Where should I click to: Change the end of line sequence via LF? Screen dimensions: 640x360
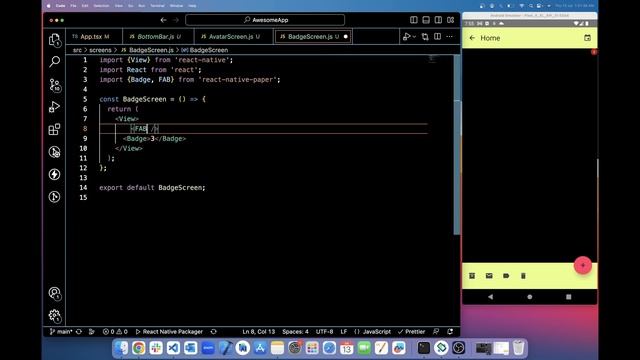pos(344,332)
